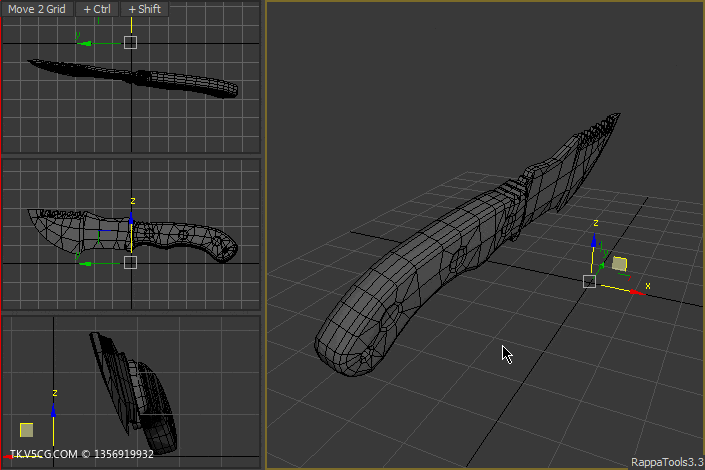Click the blue Z arrow in middle-left viewport
Screen dimensions: 705x470
tap(131, 218)
